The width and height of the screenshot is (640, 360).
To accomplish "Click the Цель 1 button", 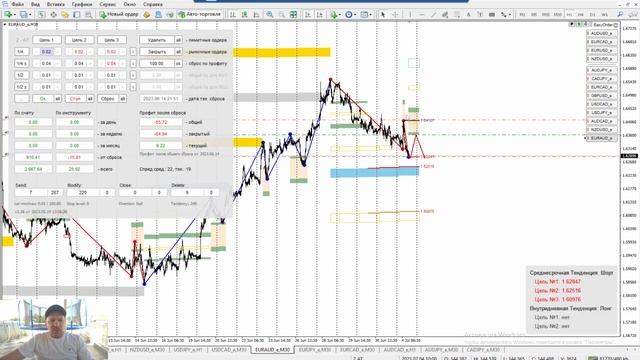I will pyautogui.click(x=47, y=40).
